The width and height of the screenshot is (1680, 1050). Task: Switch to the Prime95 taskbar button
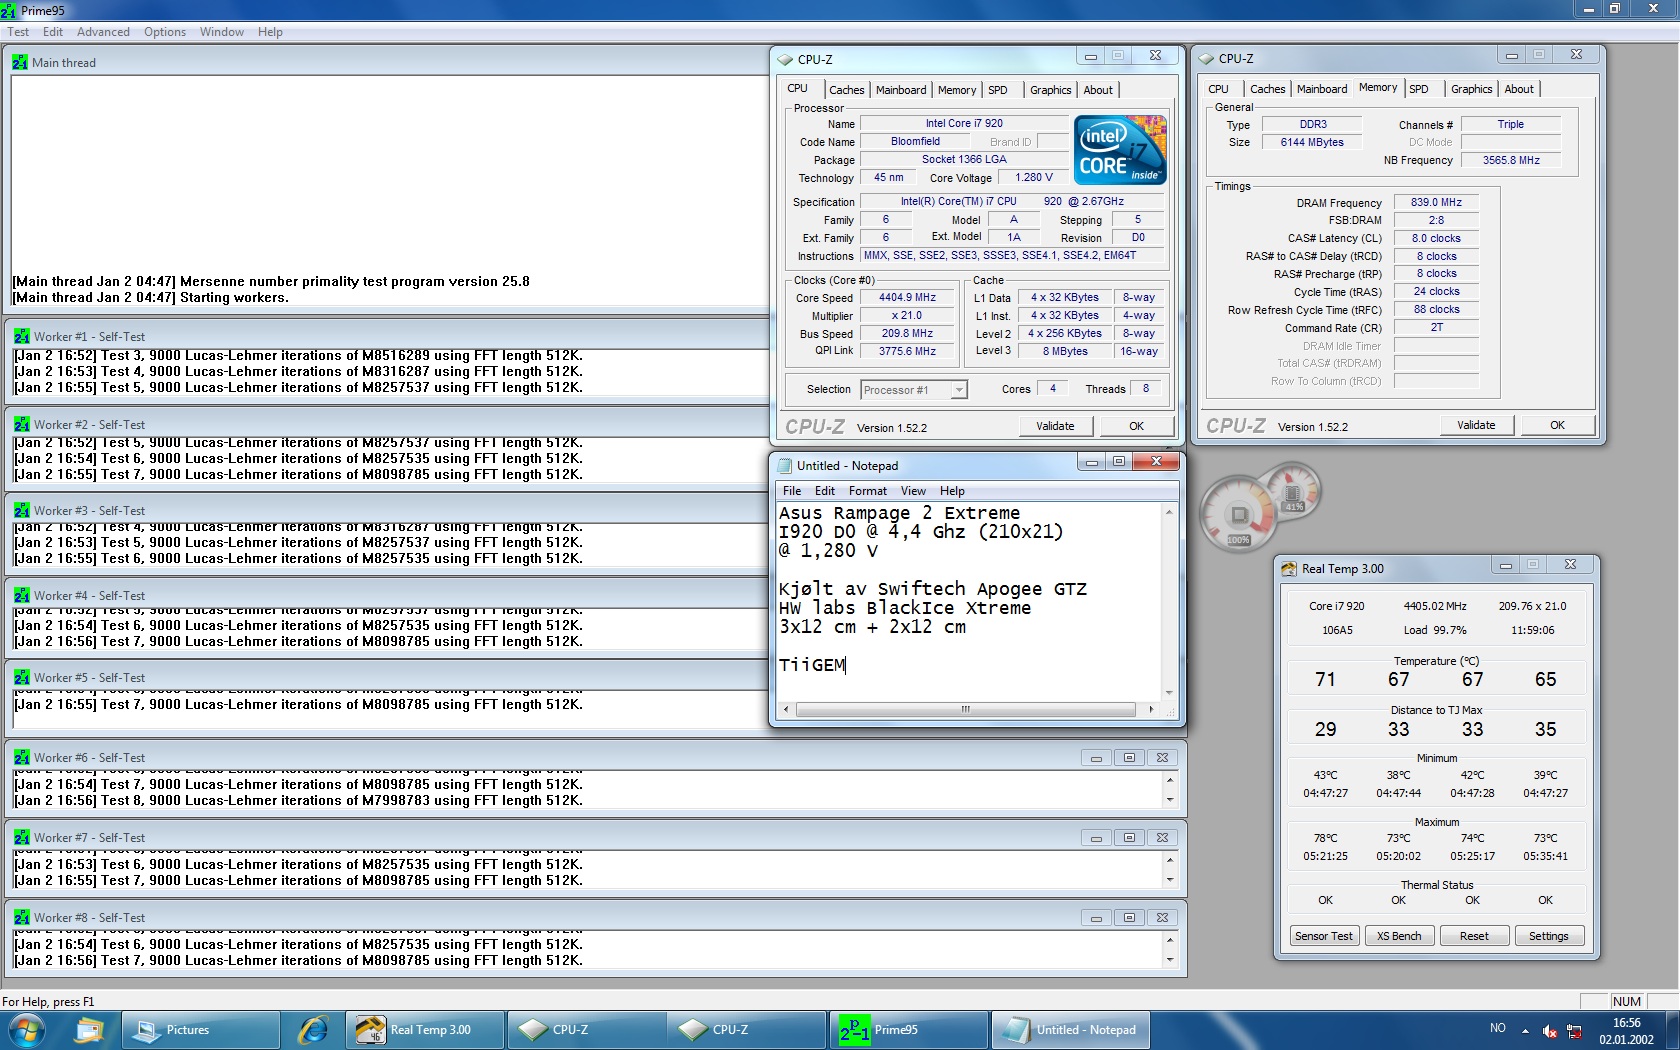pos(909,1030)
